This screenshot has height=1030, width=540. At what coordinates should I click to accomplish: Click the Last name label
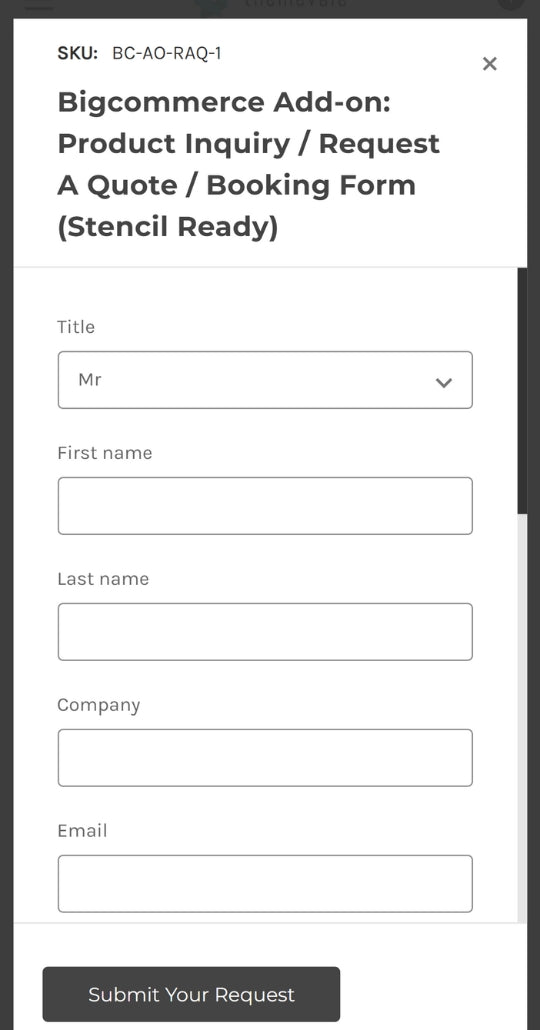coord(103,579)
